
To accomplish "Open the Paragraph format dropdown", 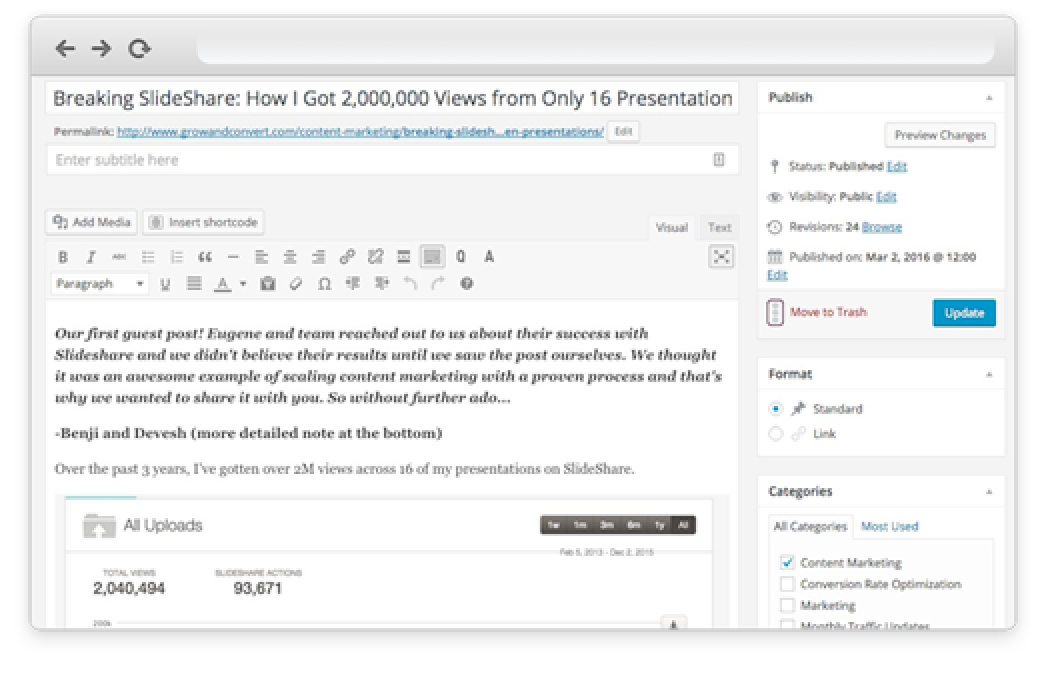I will [x=99, y=284].
